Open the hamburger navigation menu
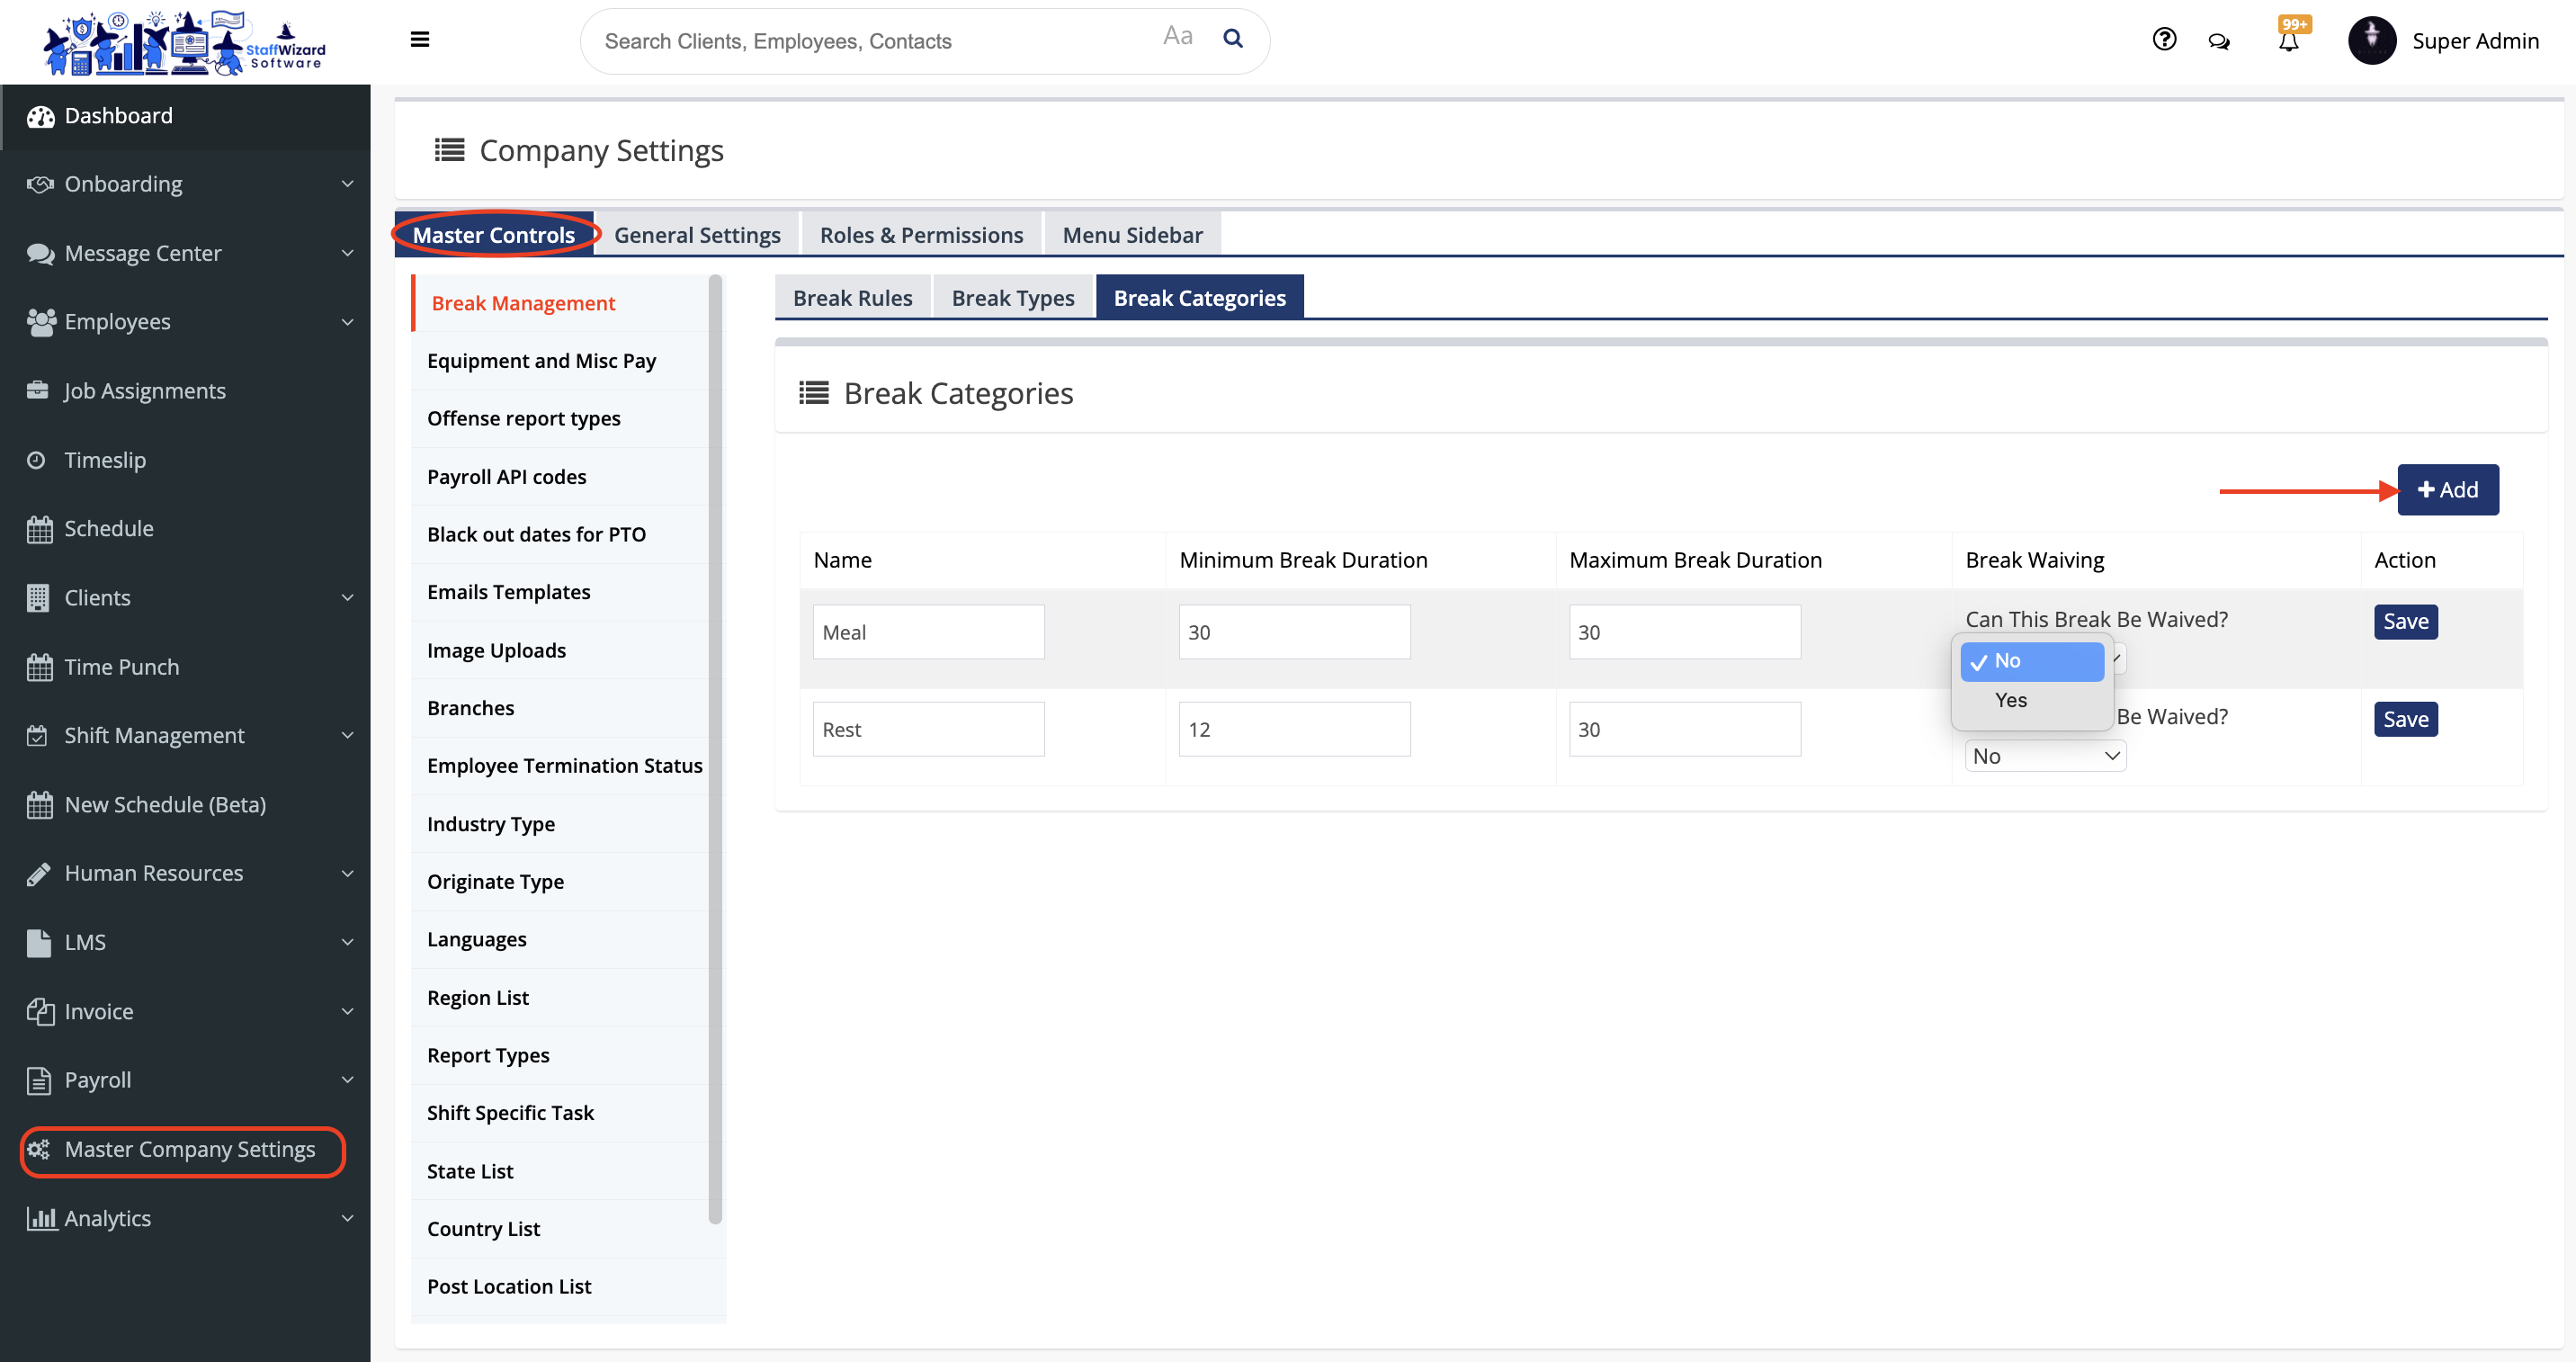The image size is (2576, 1362). pyautogui.click(x=419, y=39)
